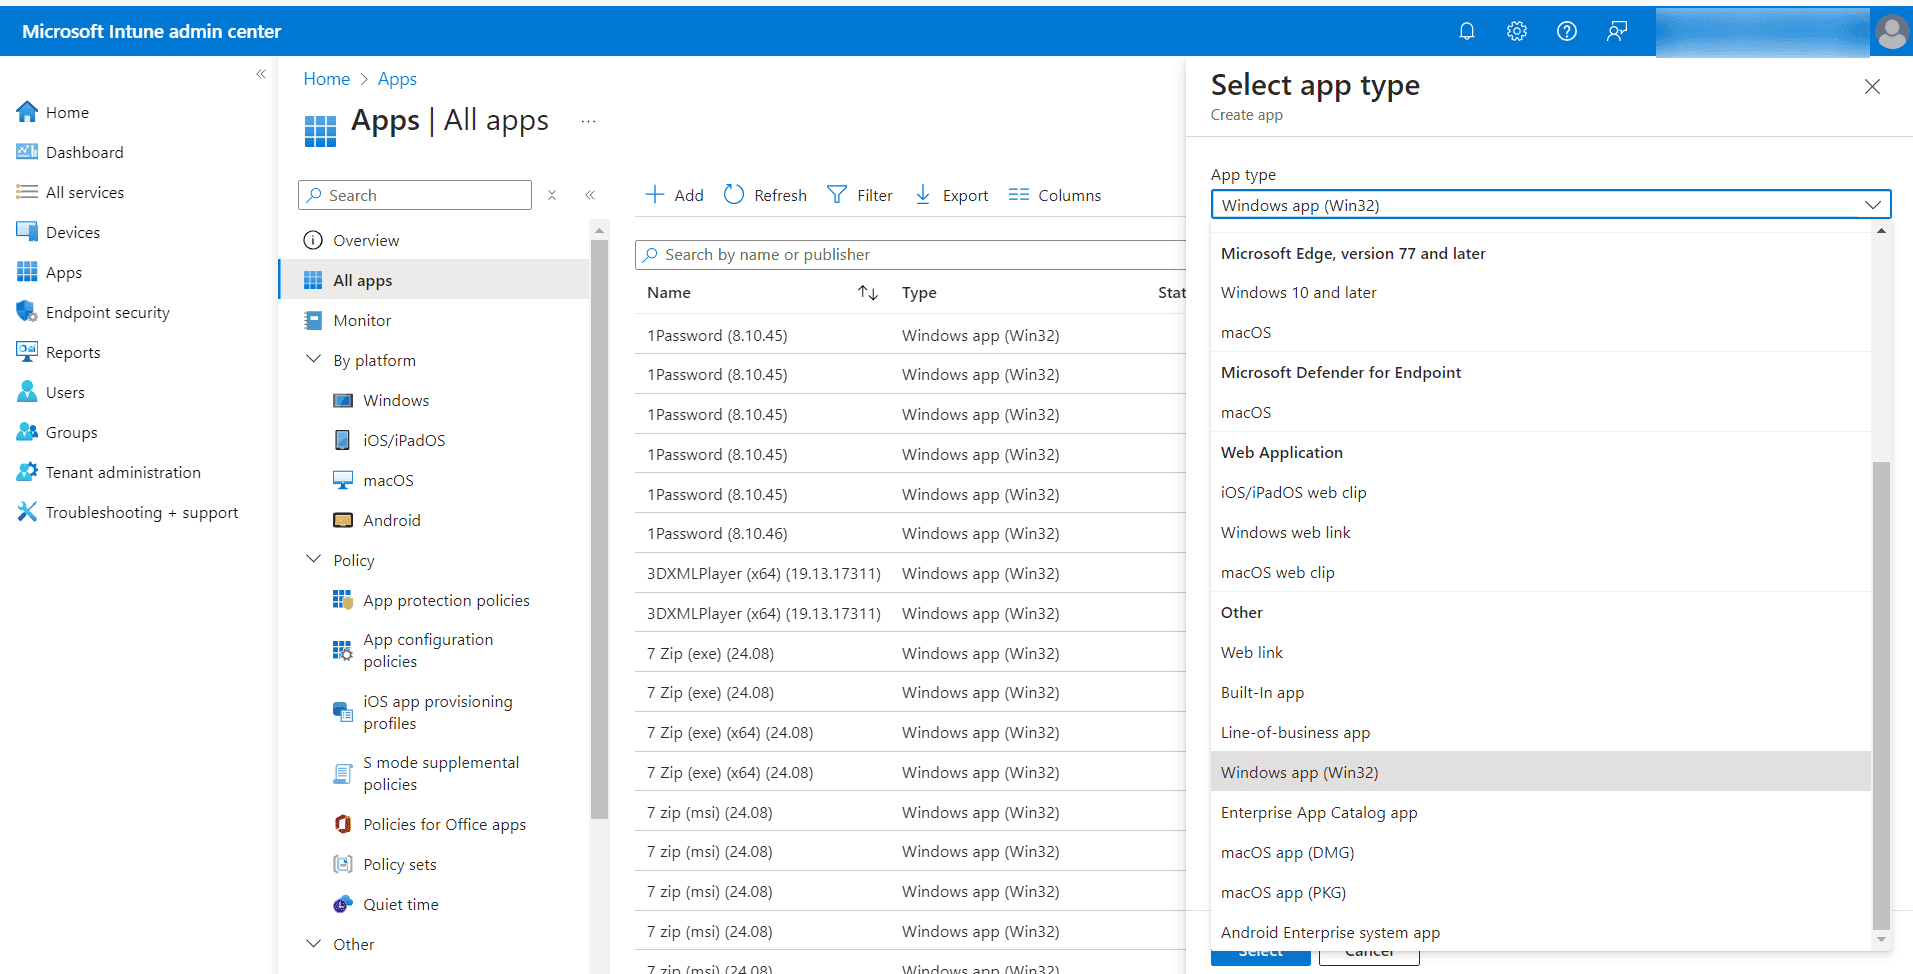This screenshot has height=974, width=1913.
Task: Choose macOS app (DMG) from list
Action: click(x=1287, y=853)
